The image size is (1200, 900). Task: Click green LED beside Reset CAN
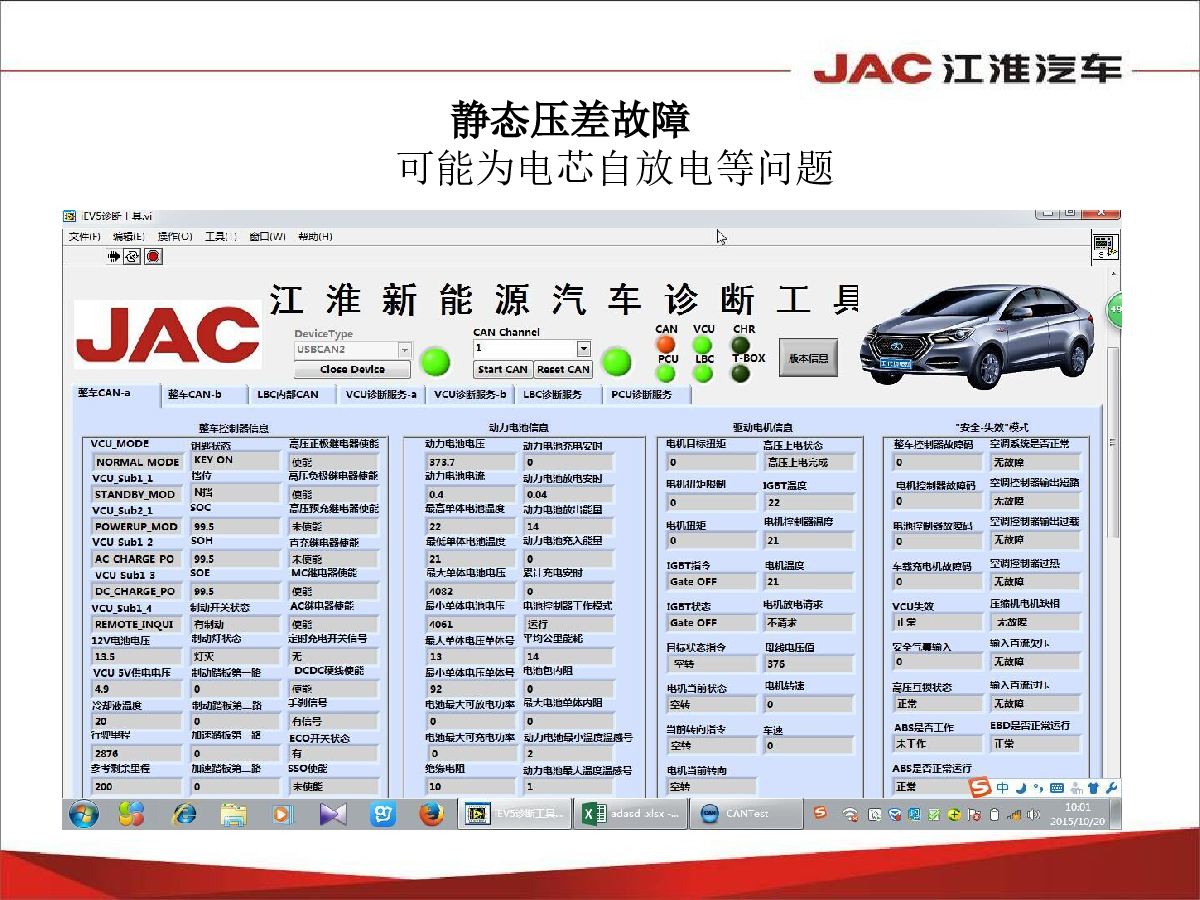(x=617, y=361)
